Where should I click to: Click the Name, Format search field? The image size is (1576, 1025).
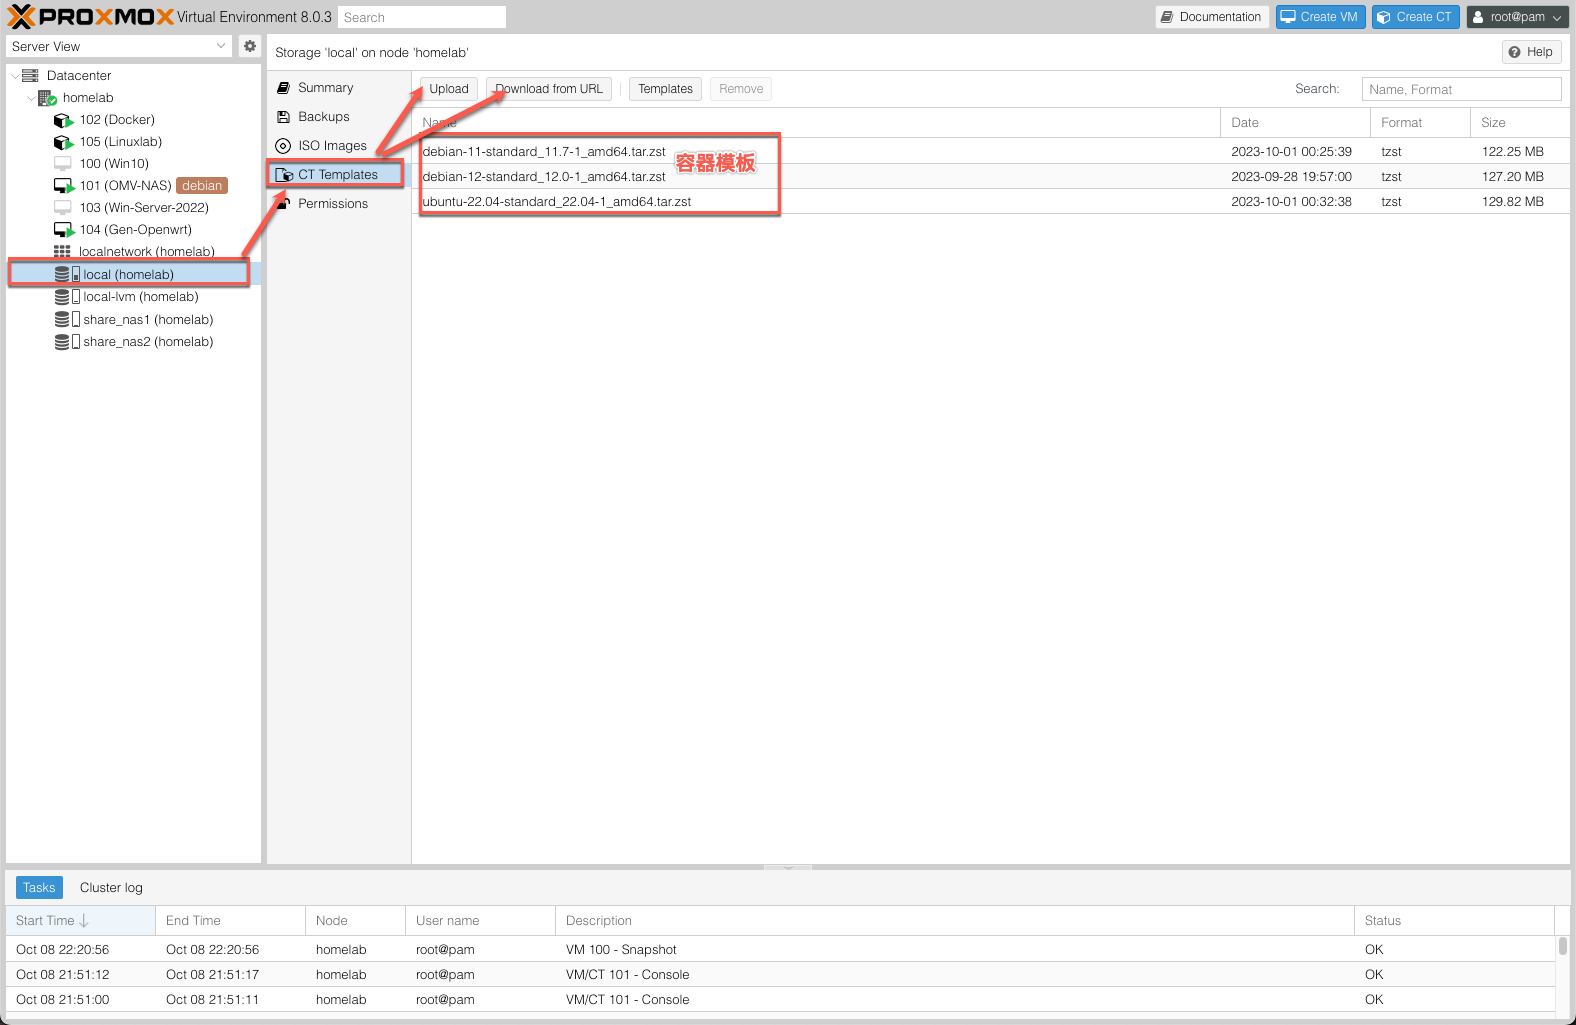click(1461, 89)
